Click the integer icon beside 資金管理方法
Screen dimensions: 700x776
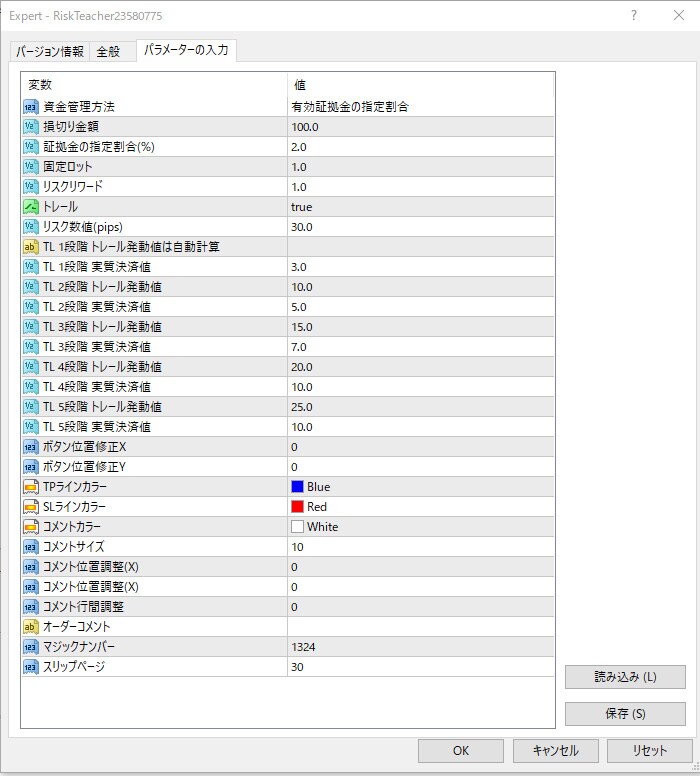tap(31, 107)
